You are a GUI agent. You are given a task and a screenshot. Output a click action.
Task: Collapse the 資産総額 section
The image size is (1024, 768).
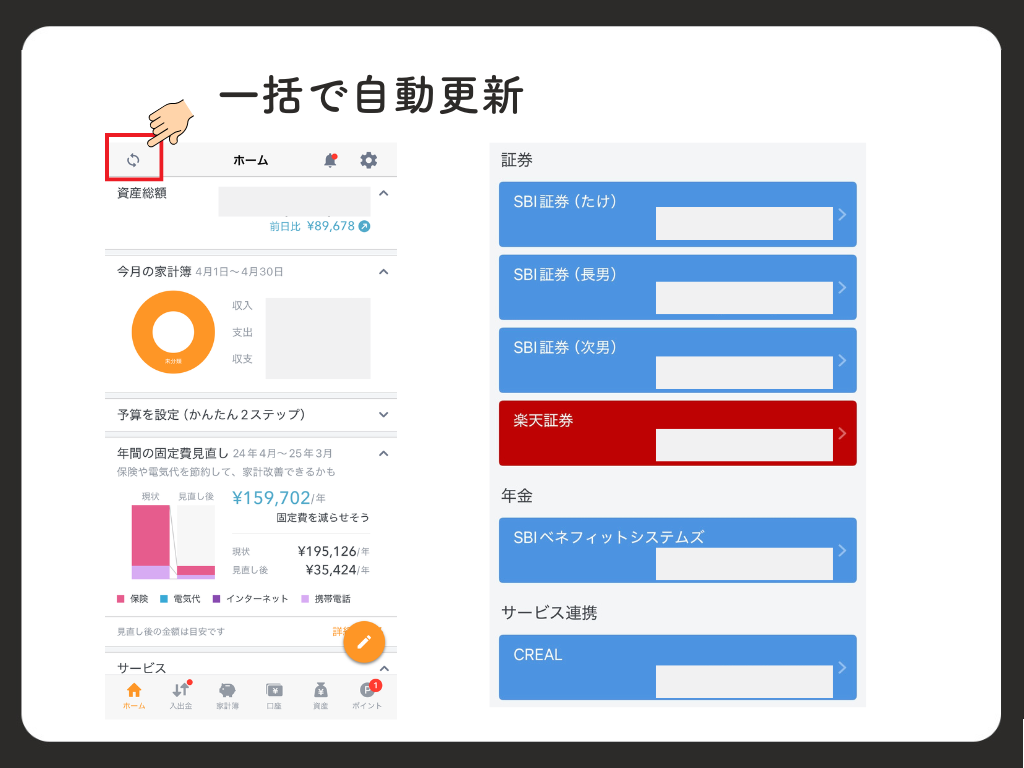pyautogui.click(x=384, y=193)
